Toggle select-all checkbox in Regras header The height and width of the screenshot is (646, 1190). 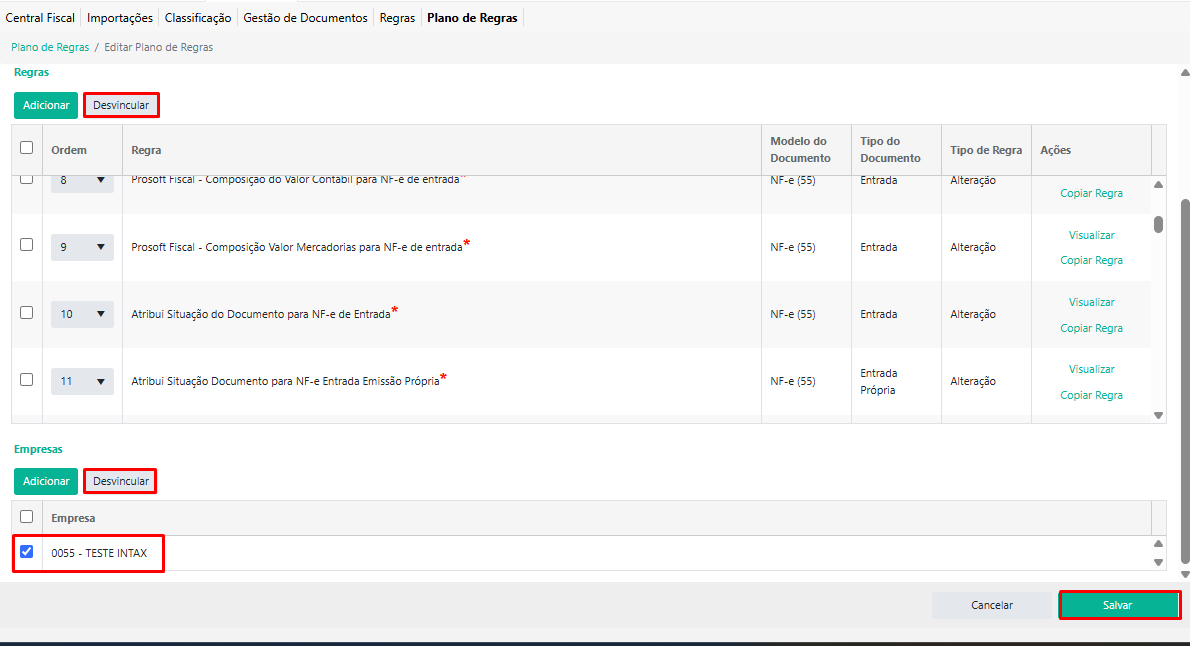coord(27,148)
